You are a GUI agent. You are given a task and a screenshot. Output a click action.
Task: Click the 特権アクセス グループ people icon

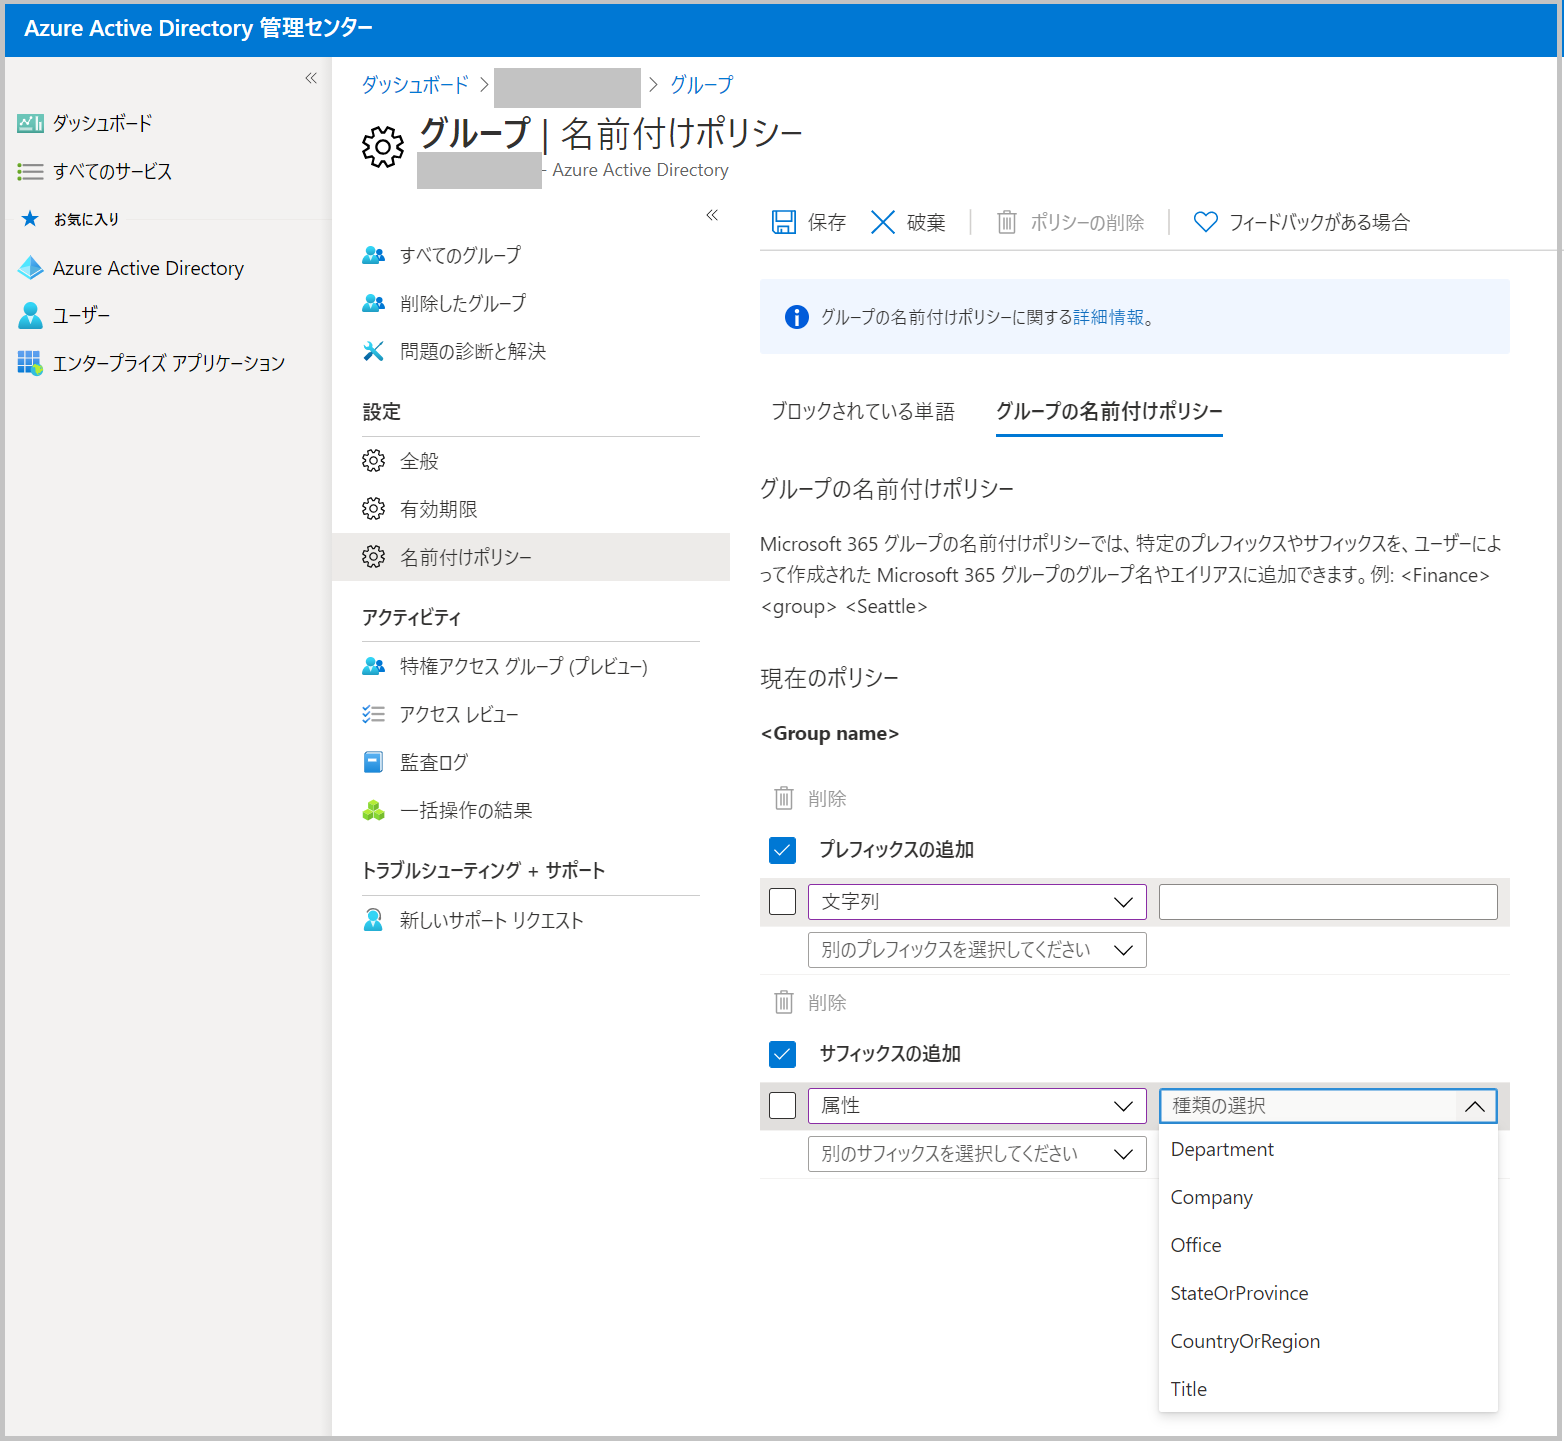tap(373, 666)
